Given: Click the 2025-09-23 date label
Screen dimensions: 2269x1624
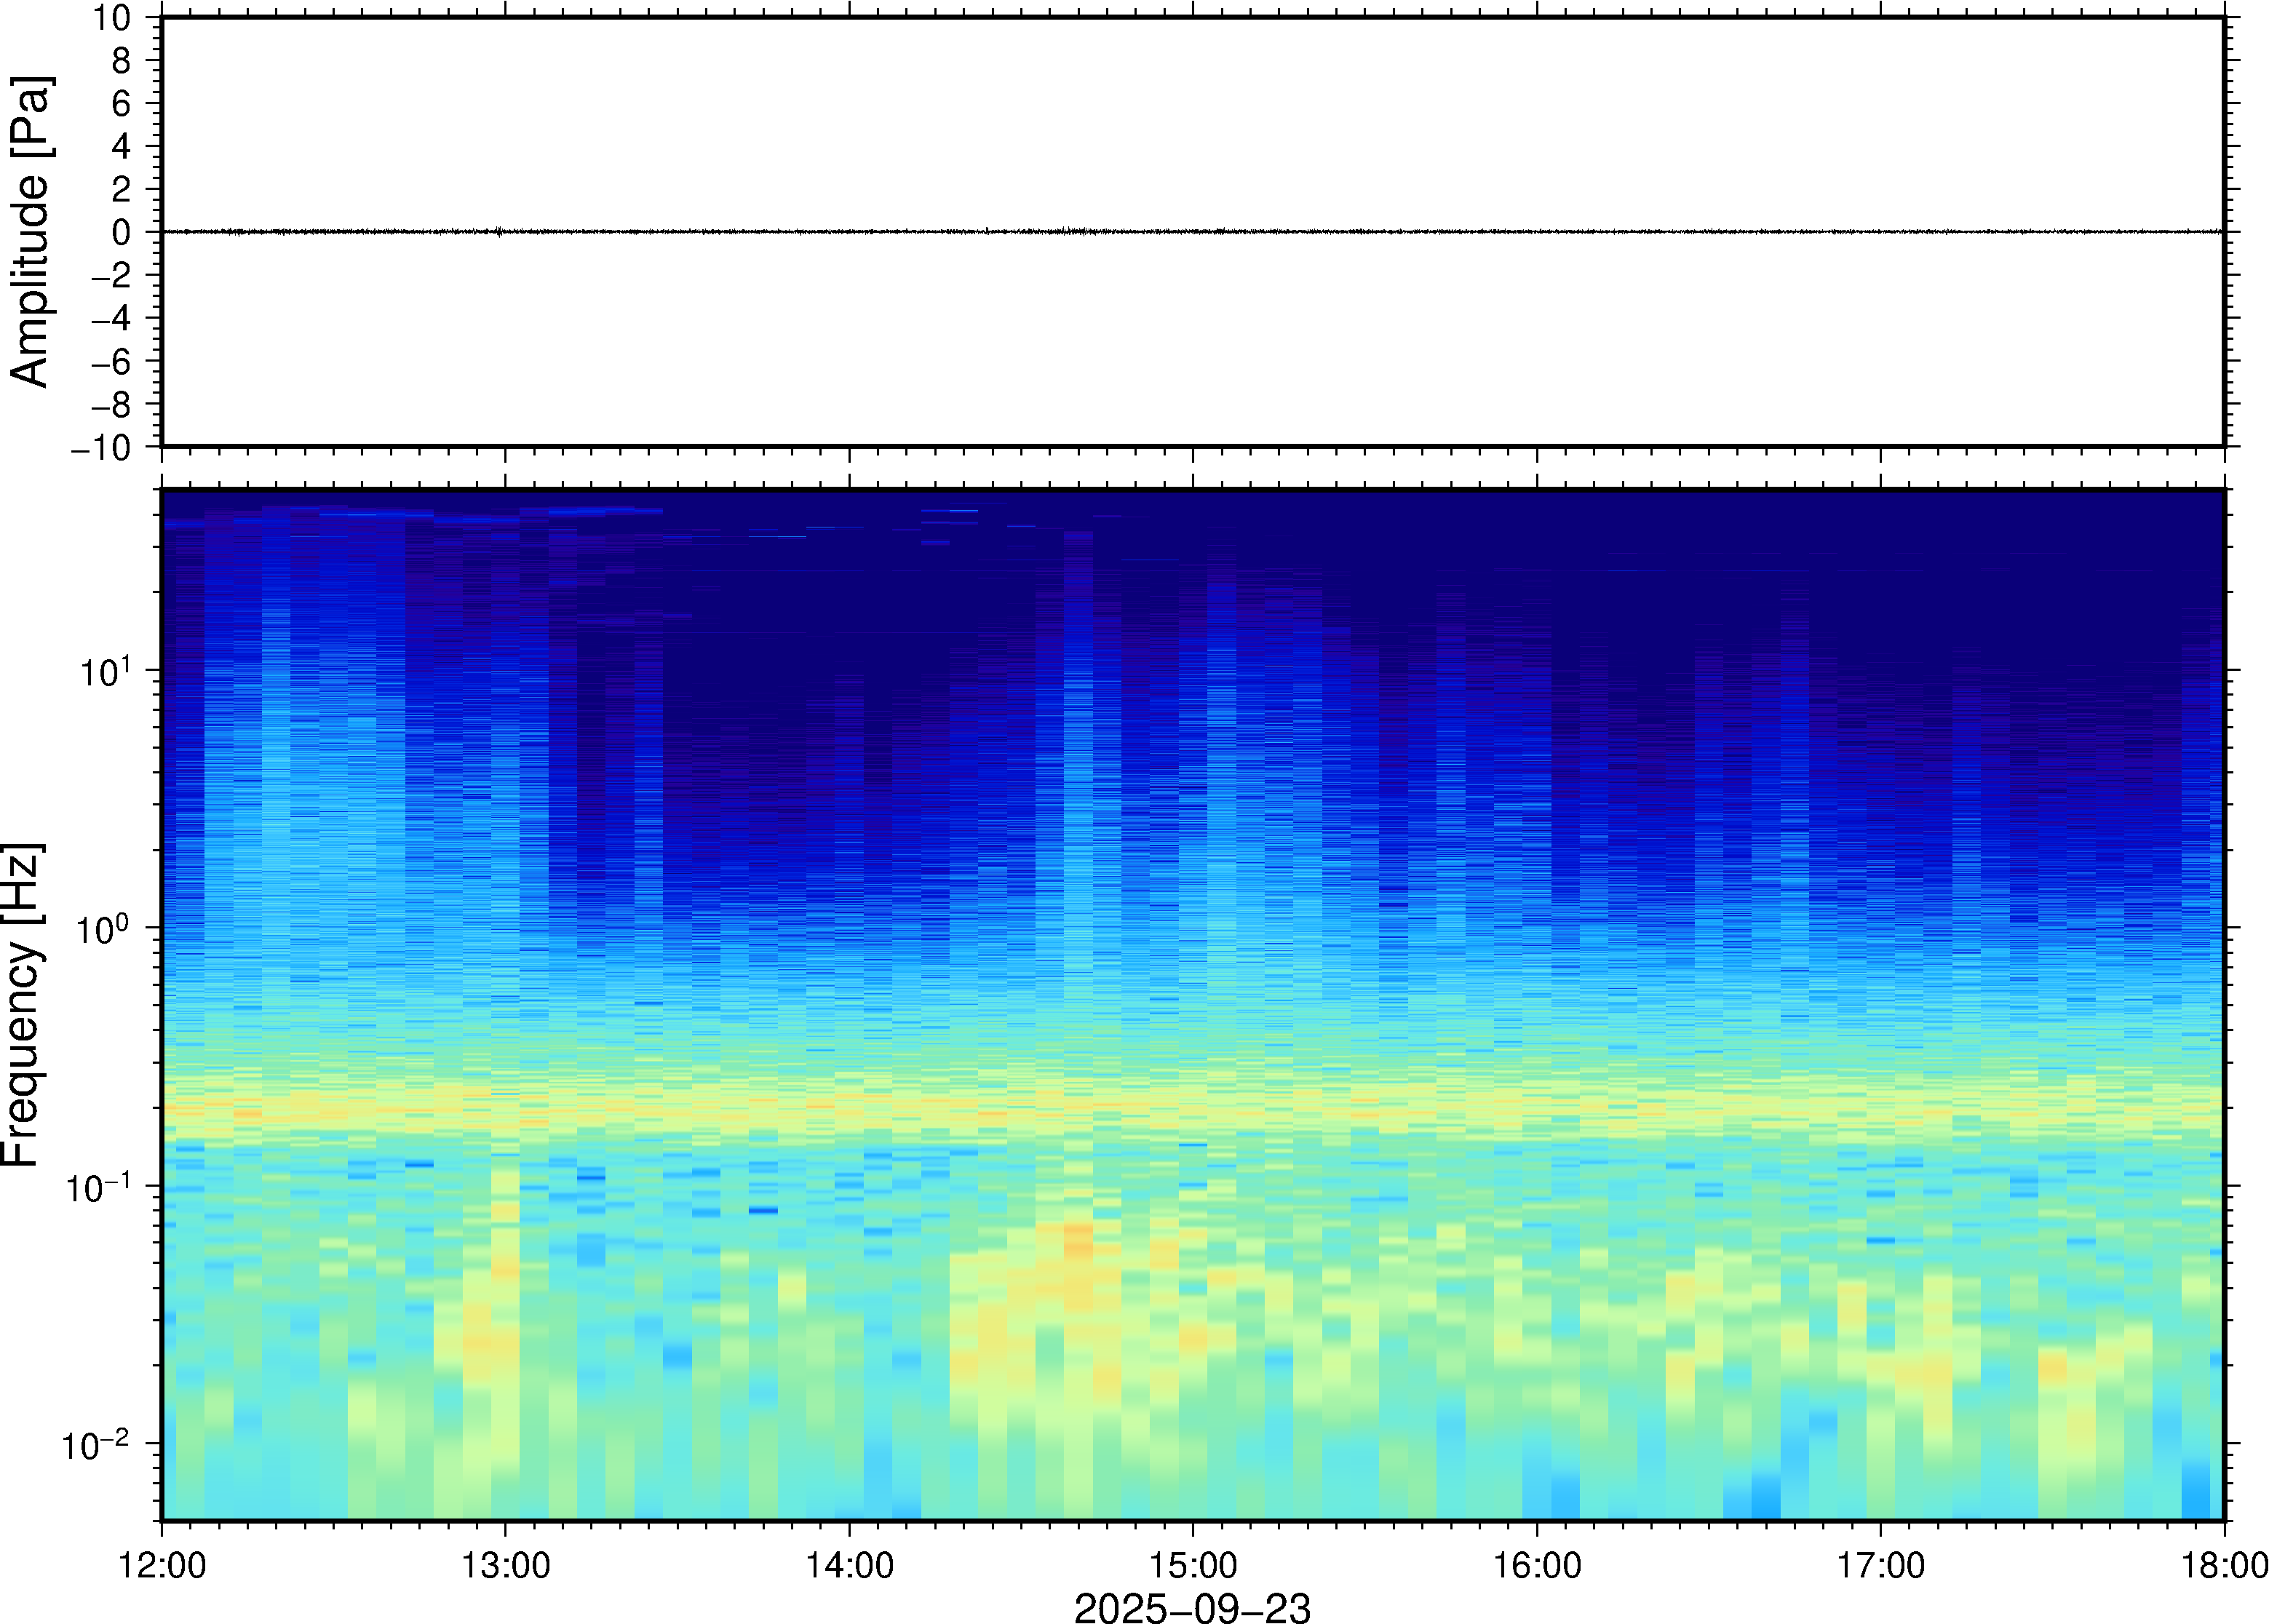Looking at the screenshot, I should pyautogui.click(x=1192, y=1607).
